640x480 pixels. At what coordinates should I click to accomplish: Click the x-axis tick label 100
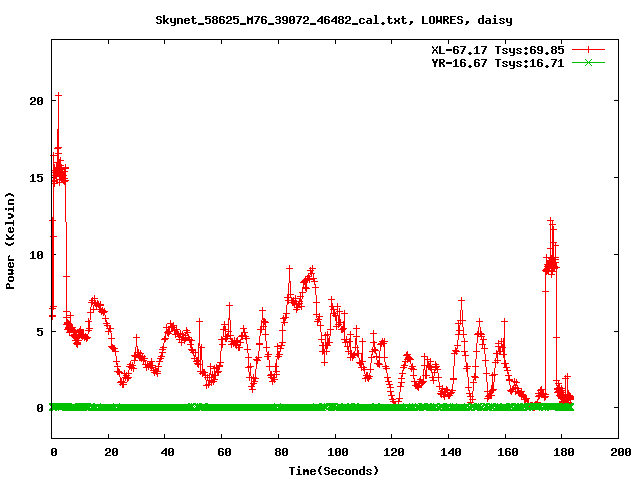pyautogui.click(x=338, y=452)
